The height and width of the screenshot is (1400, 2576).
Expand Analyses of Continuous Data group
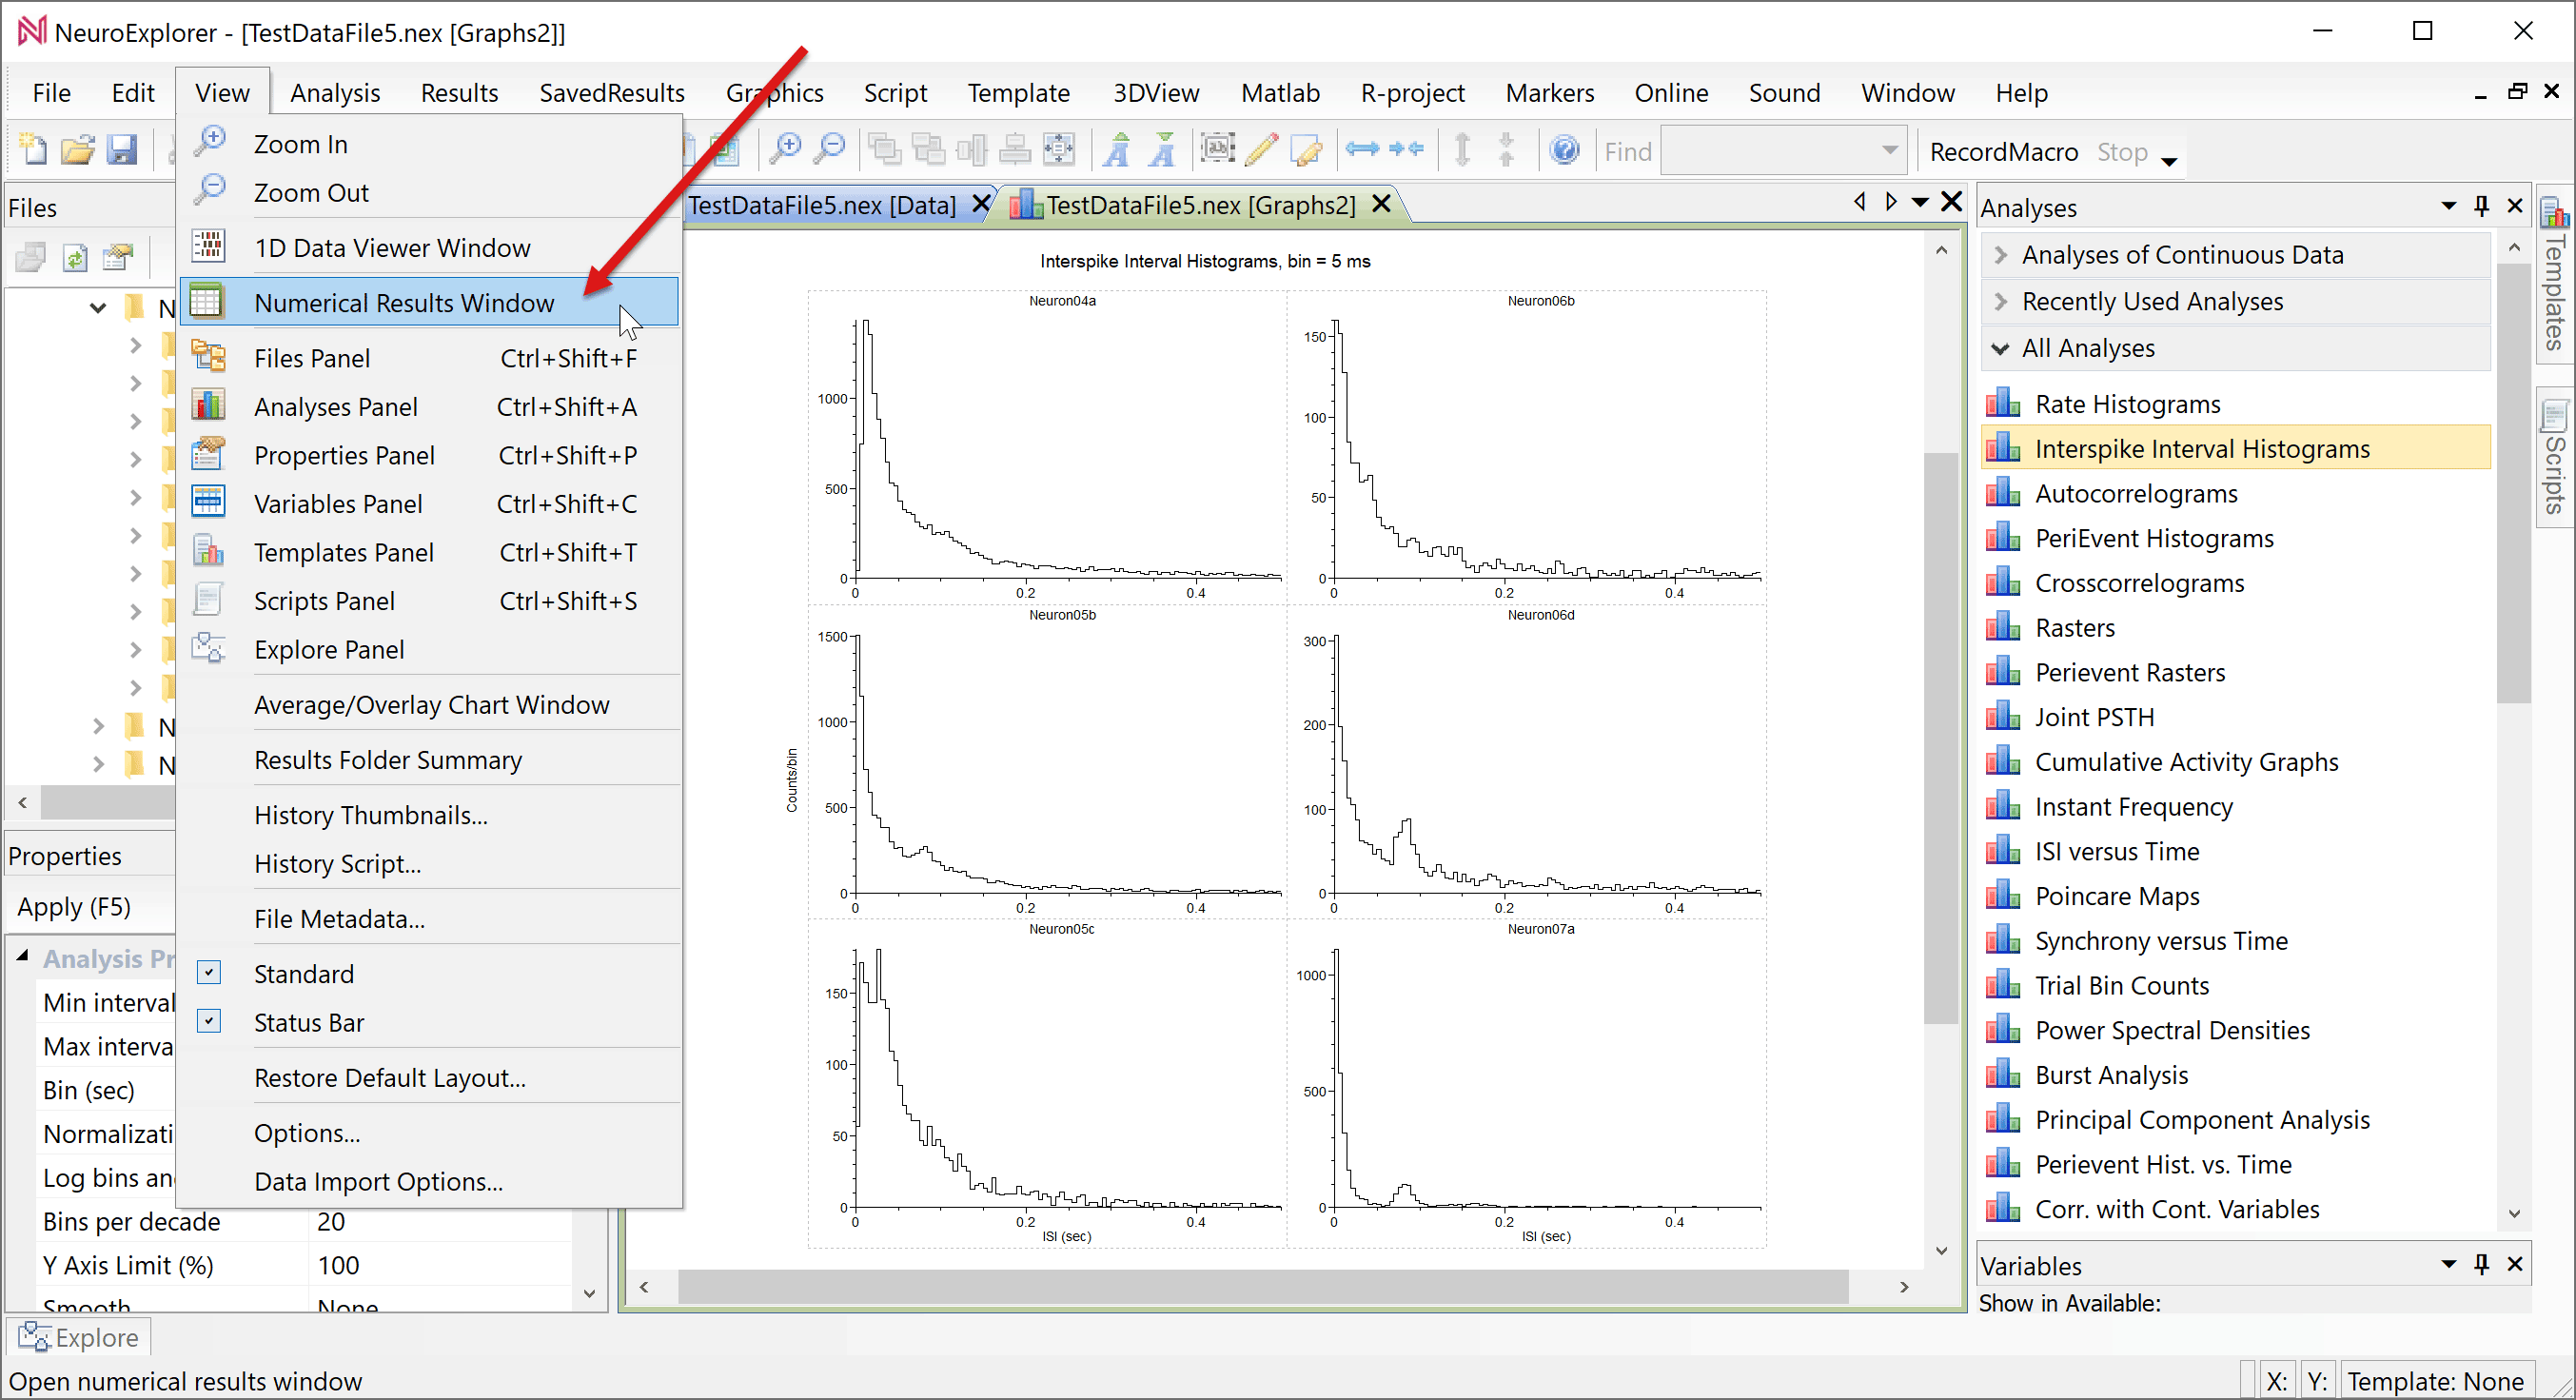tap(2001, 255)
